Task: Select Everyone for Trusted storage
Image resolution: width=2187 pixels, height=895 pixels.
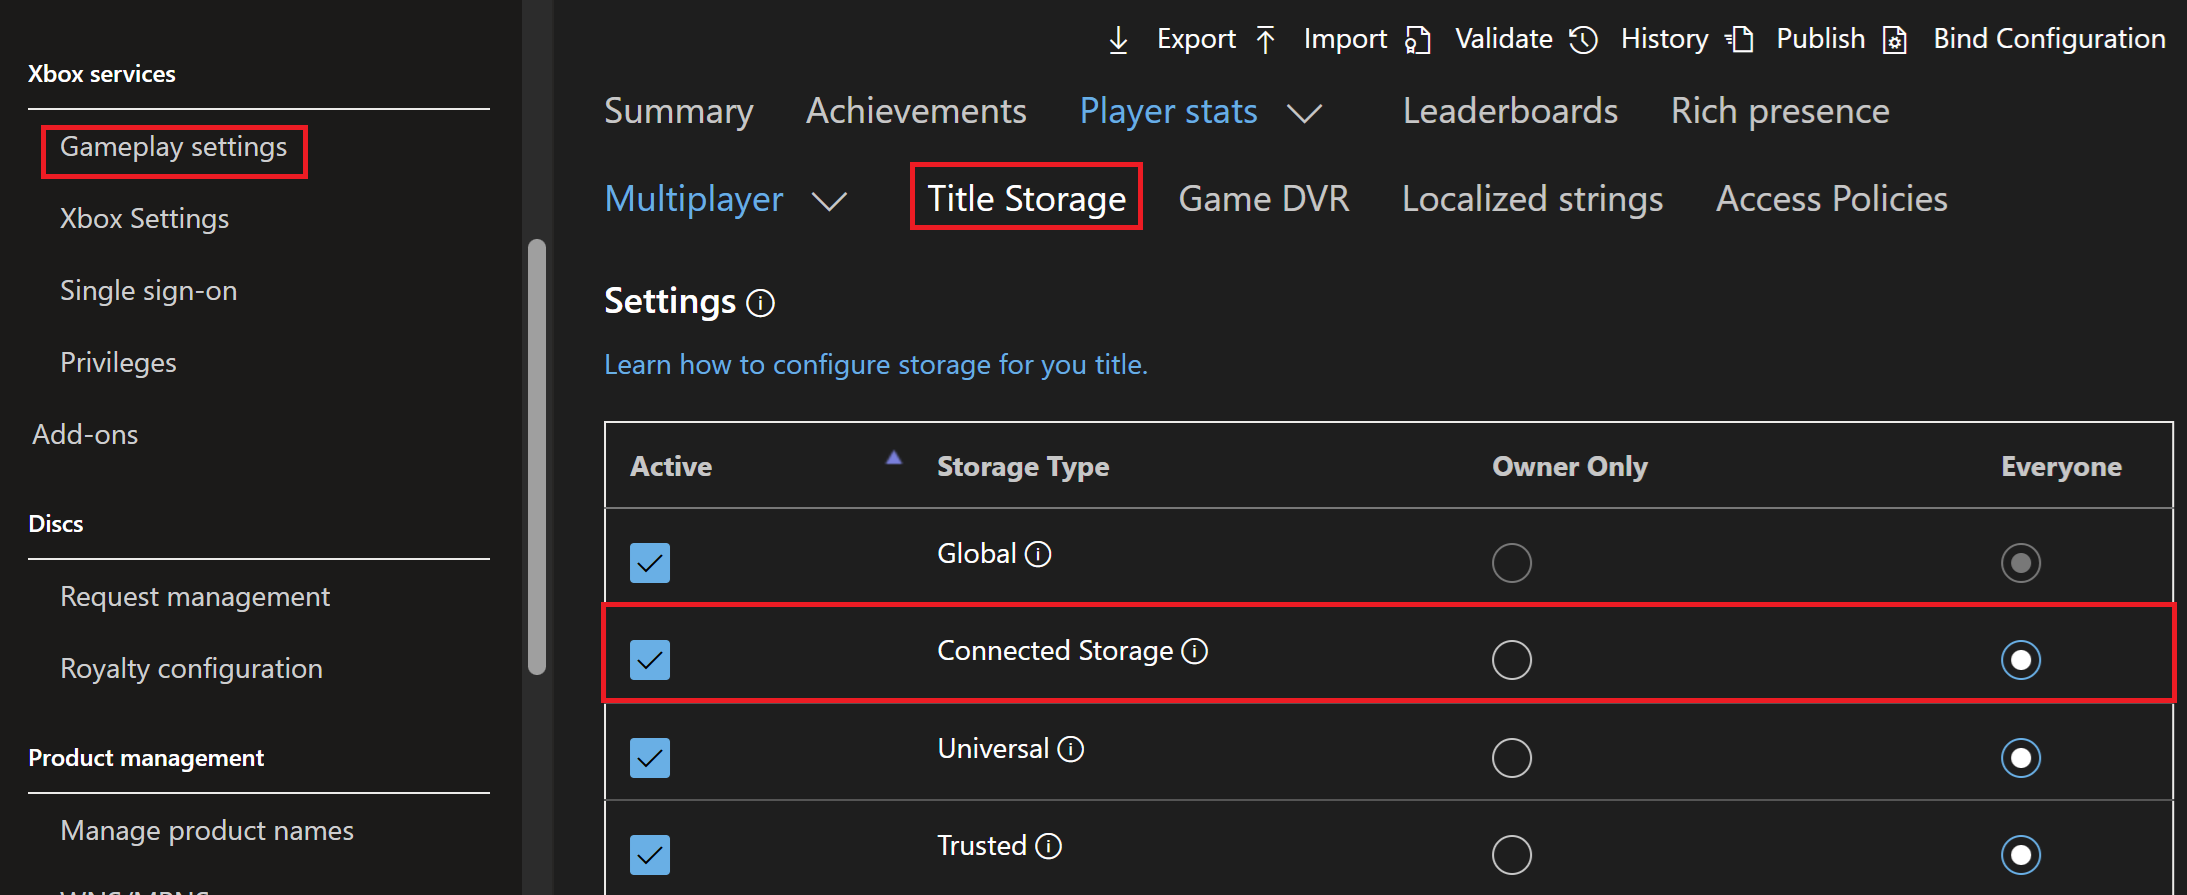Action: (x=2021, y=855)
